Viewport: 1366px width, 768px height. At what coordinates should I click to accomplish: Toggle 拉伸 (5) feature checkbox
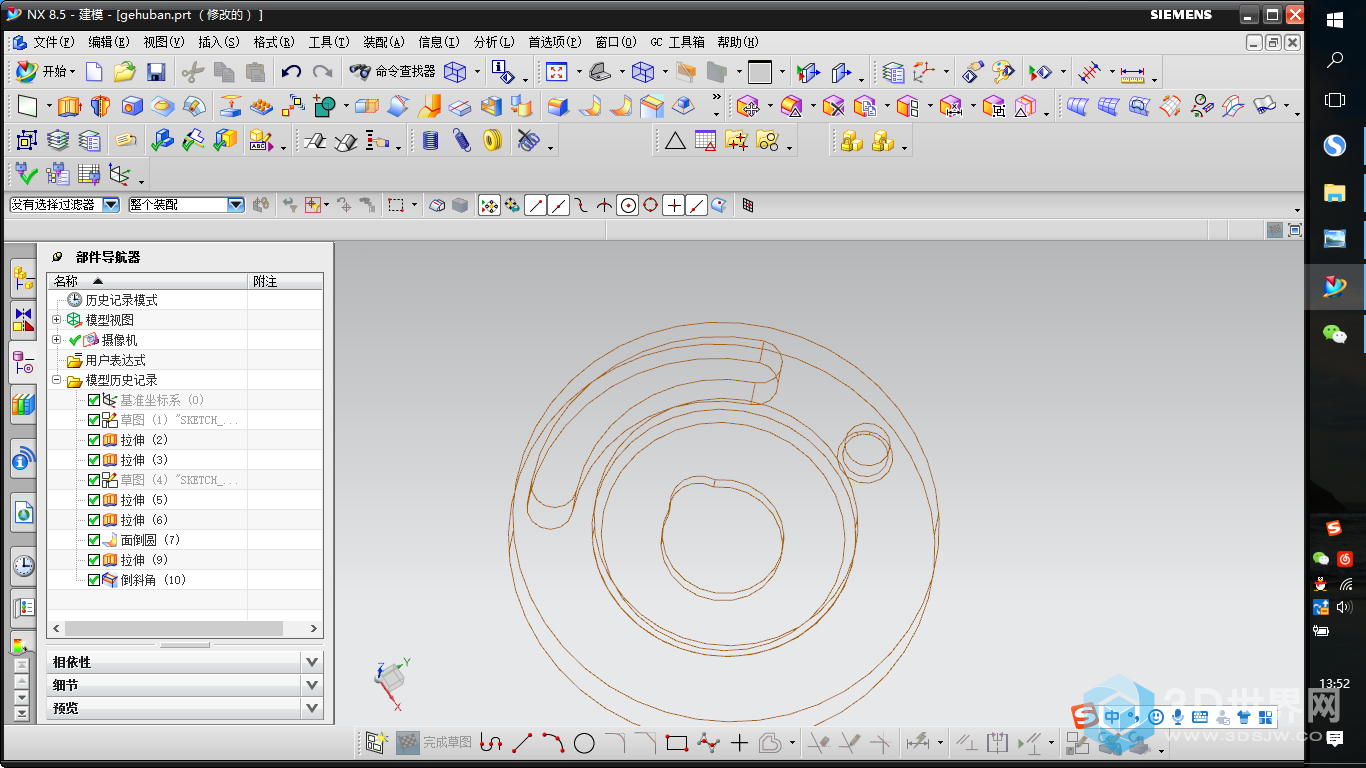click(94, 500)
